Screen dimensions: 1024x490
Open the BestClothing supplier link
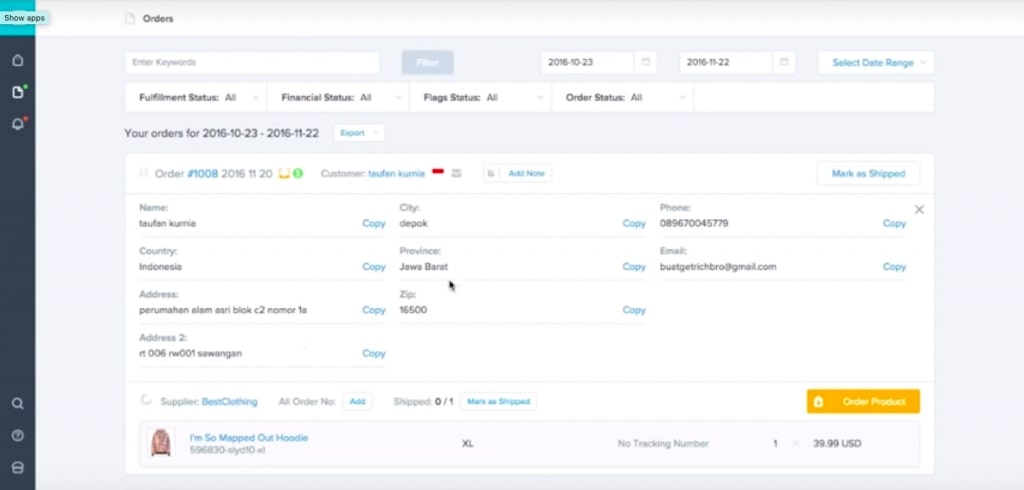click(229, 402)
